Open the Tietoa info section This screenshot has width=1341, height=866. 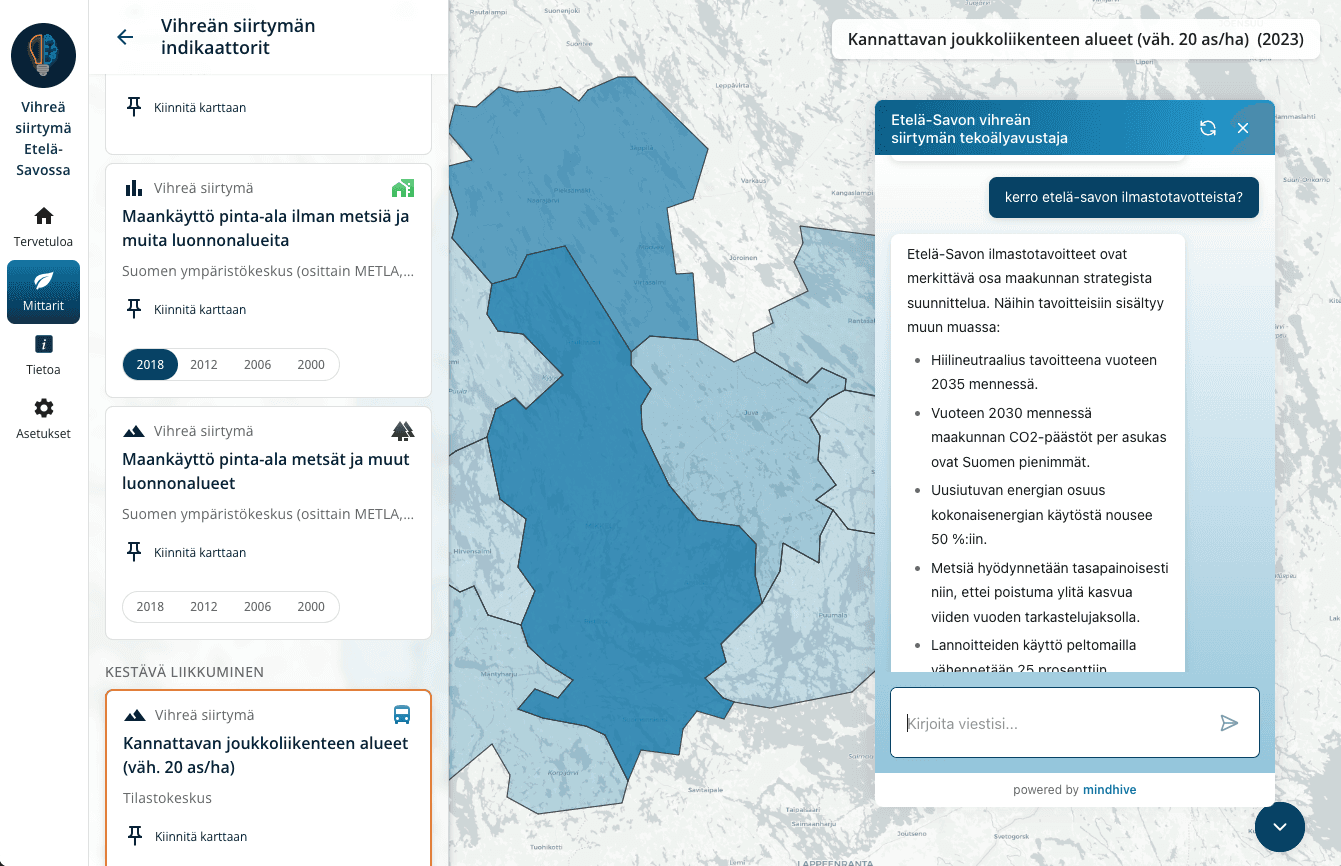point(43,355)
